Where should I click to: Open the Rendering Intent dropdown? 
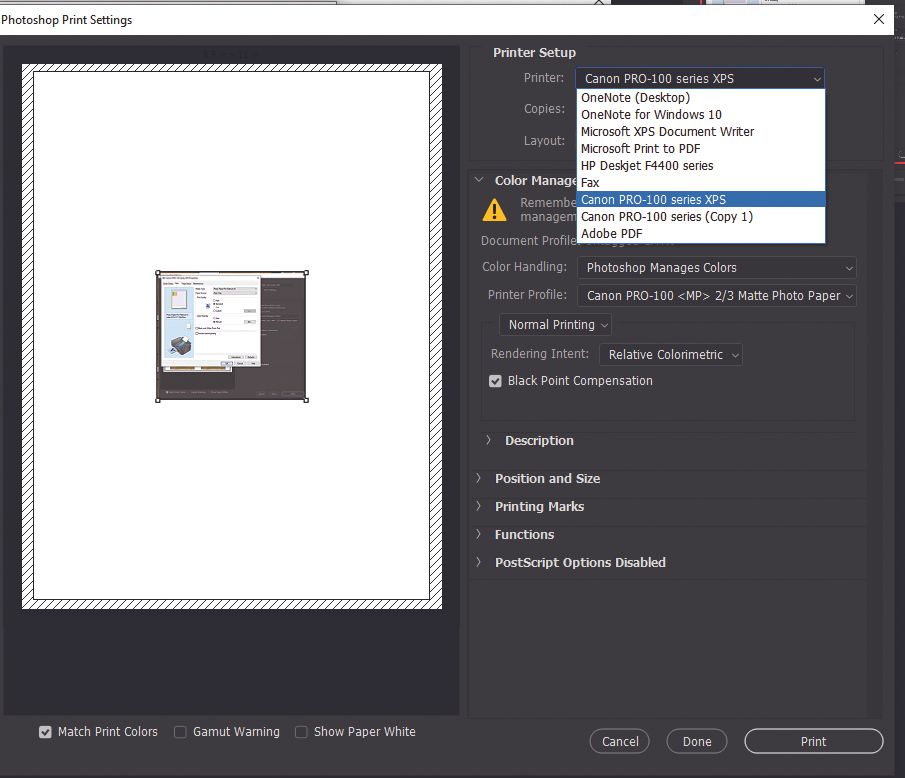click(670, 354)
